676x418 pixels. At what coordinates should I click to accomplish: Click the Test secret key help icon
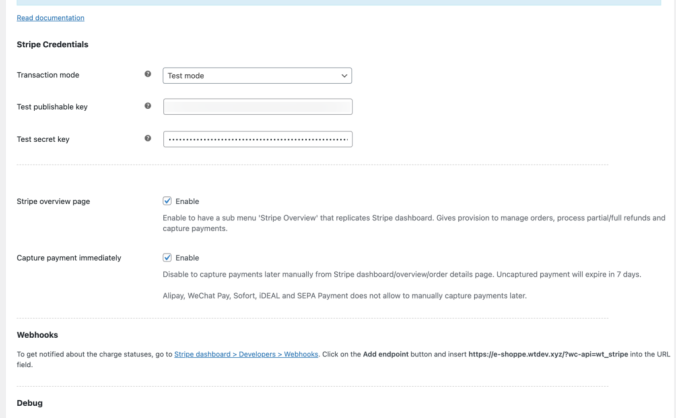tap(148, 138)
